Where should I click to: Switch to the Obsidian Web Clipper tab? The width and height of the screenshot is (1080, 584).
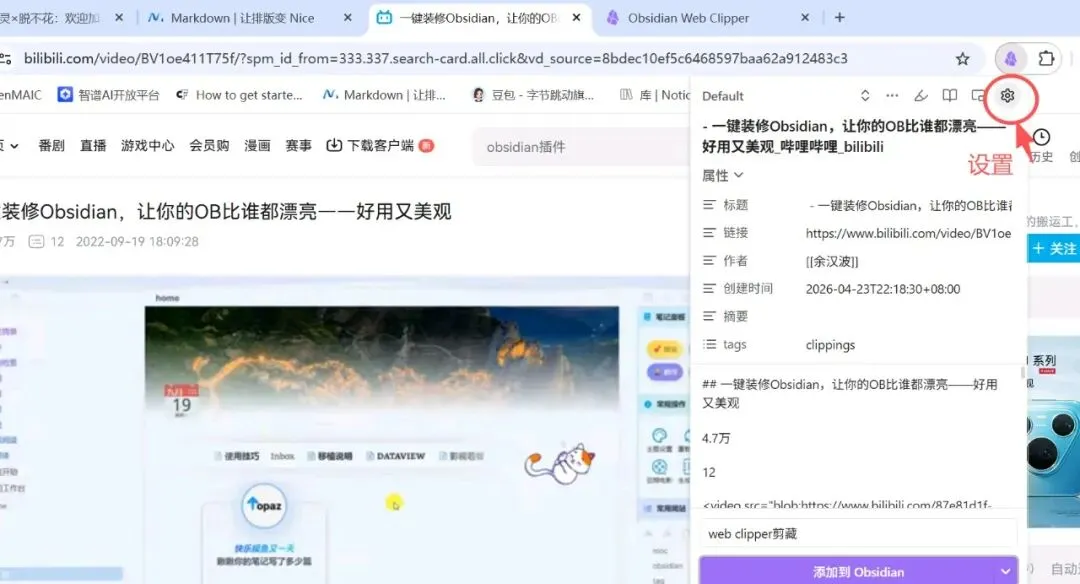click(x=689, y=18)
